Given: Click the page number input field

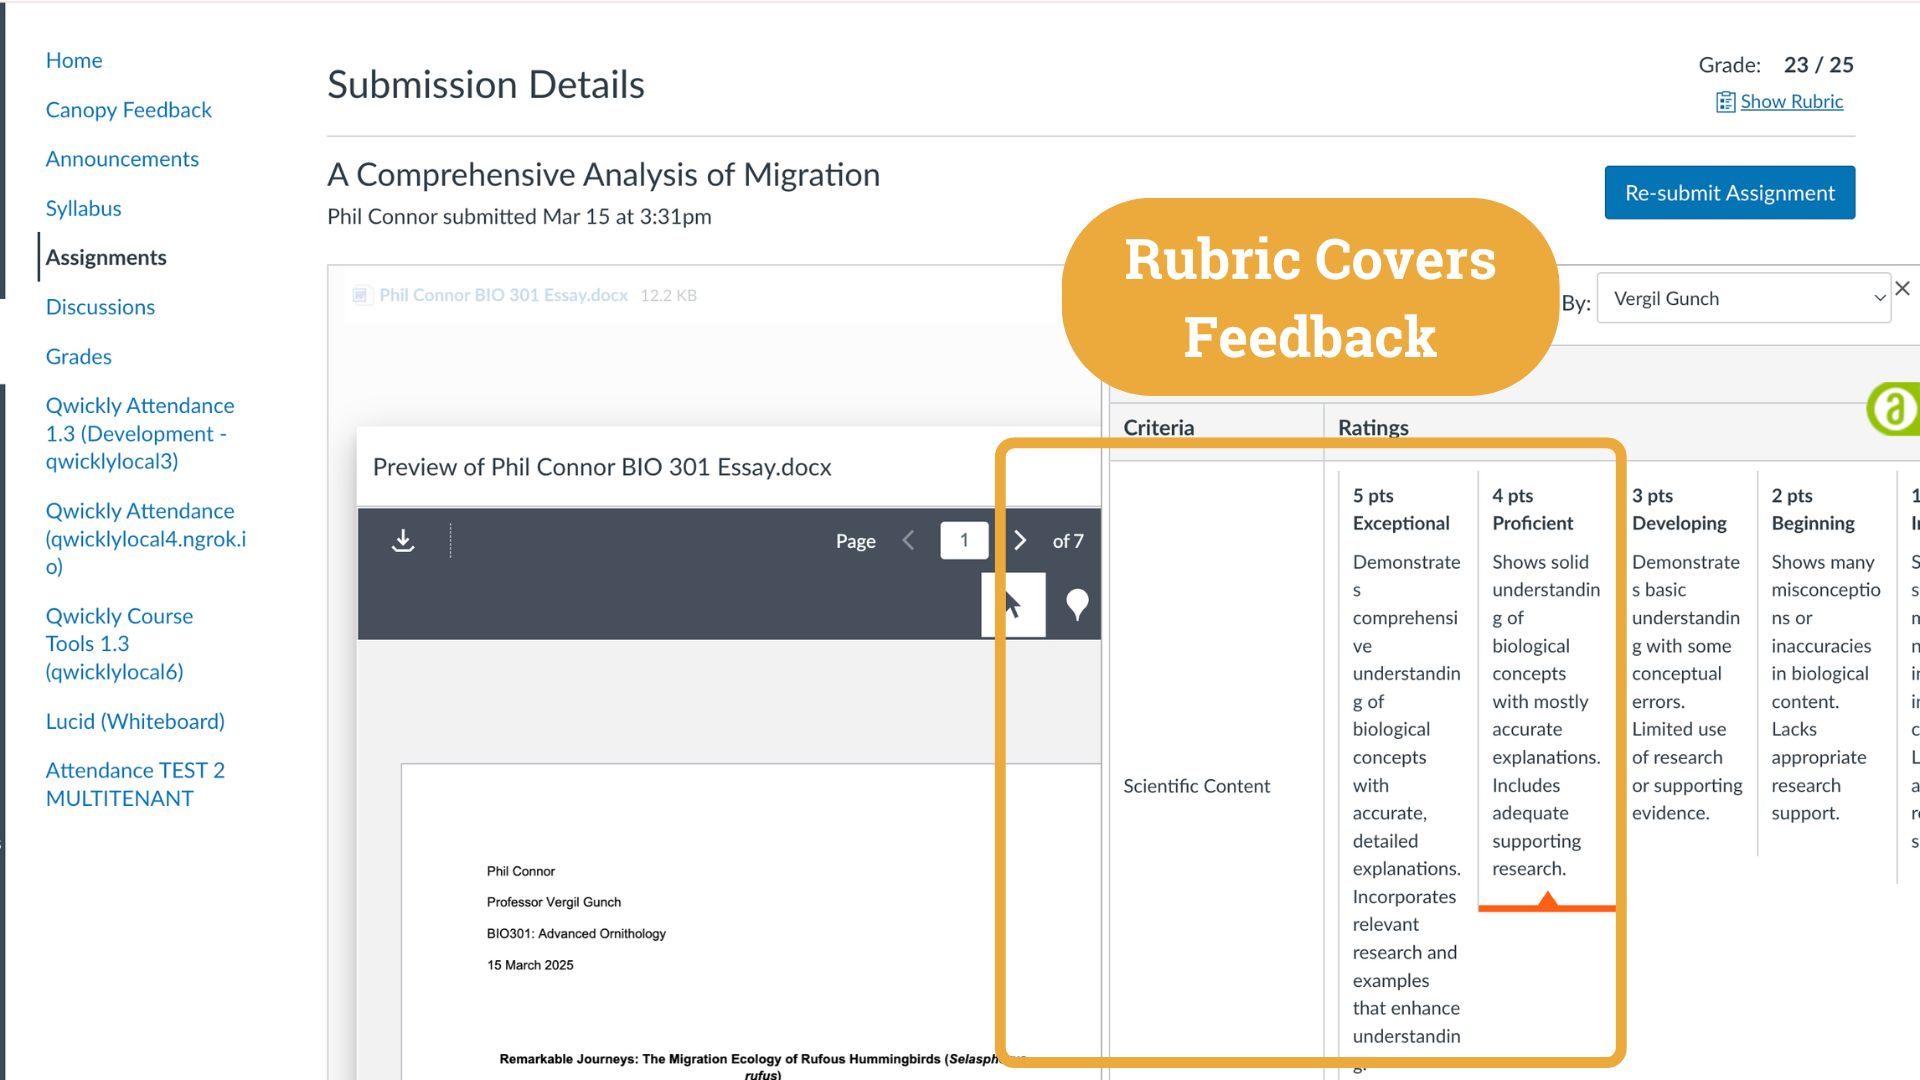Looking at the screenshot, I should pyautogui.click(x=964, y=541).
